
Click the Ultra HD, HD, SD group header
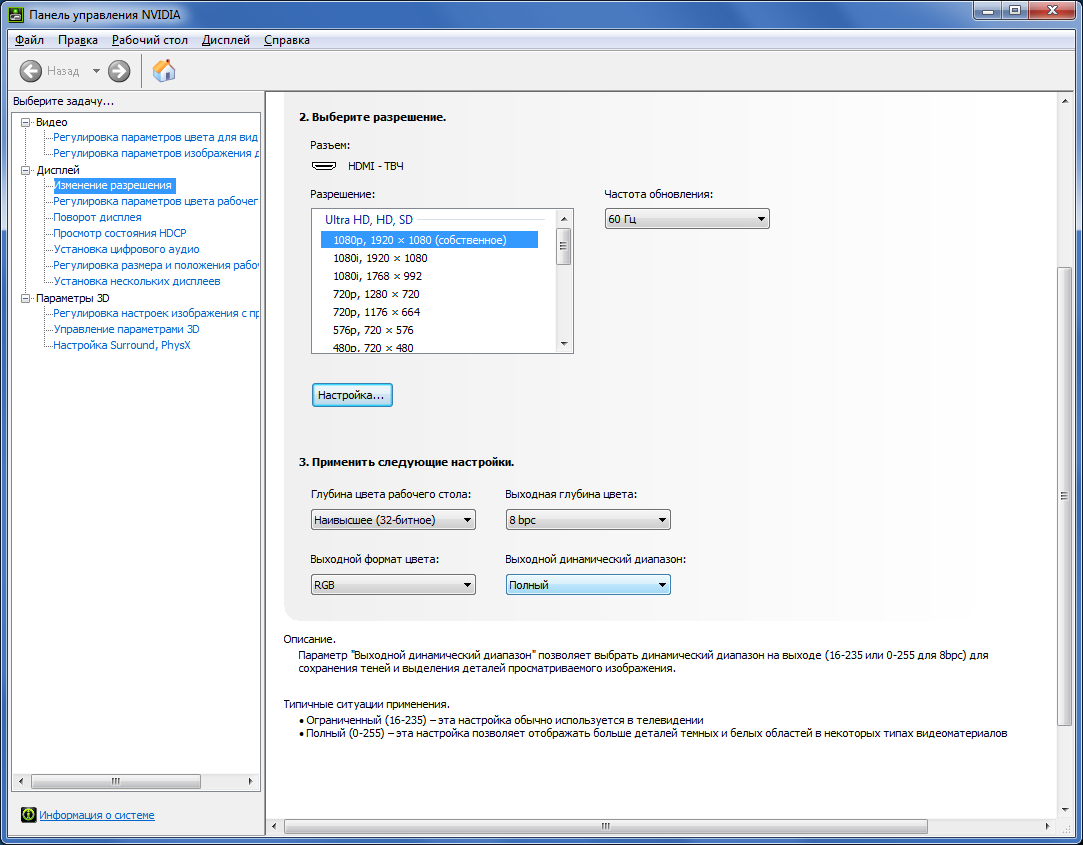pyautogui.click(x=369, y=220)
